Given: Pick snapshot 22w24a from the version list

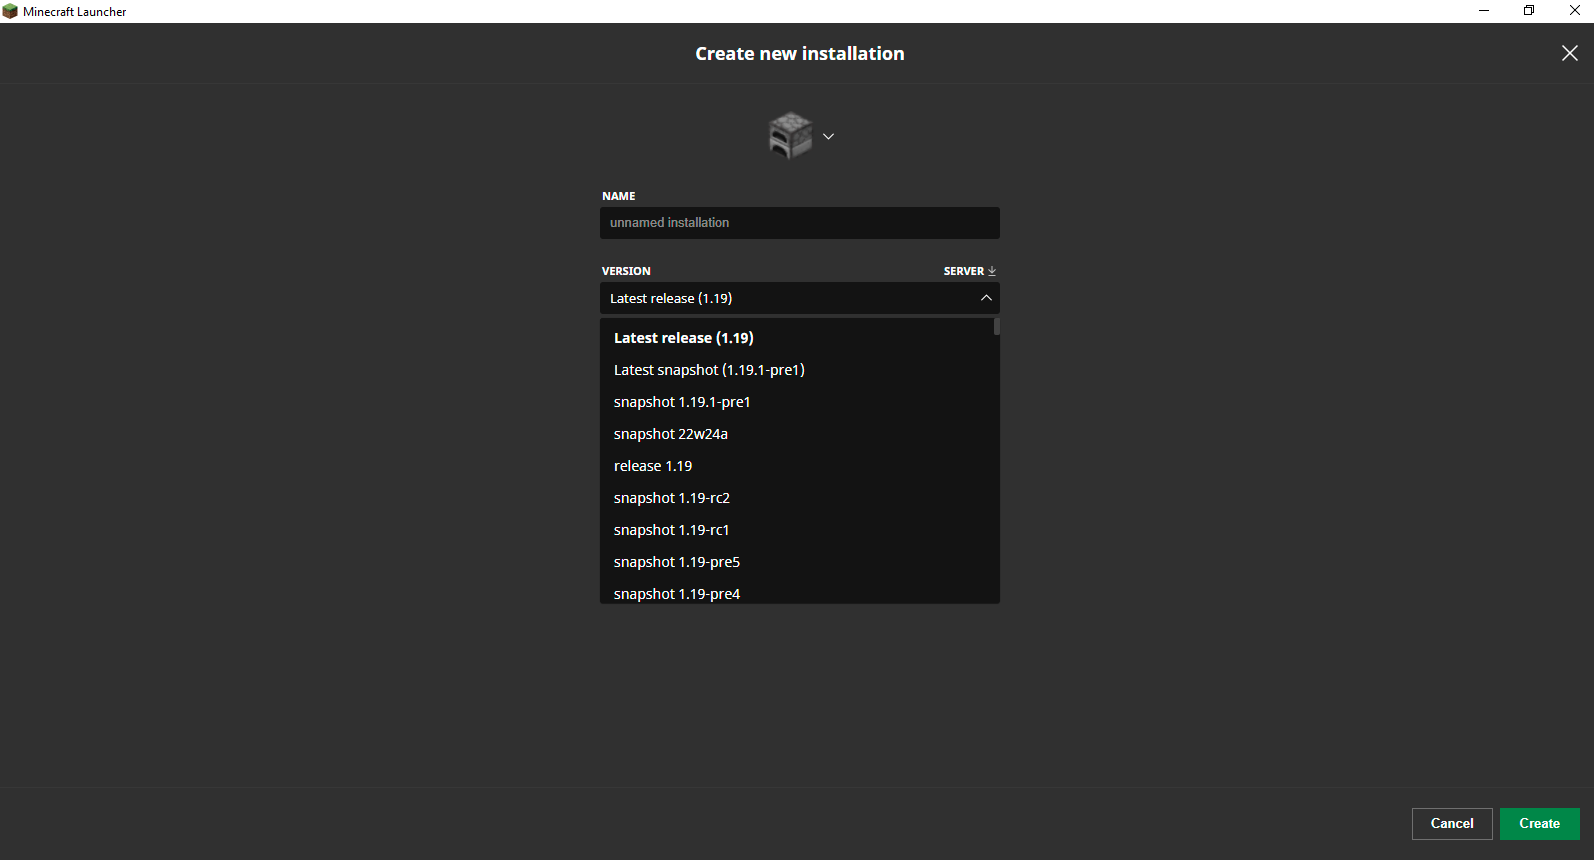Looking at the screenshot, I should click(796, 434).
